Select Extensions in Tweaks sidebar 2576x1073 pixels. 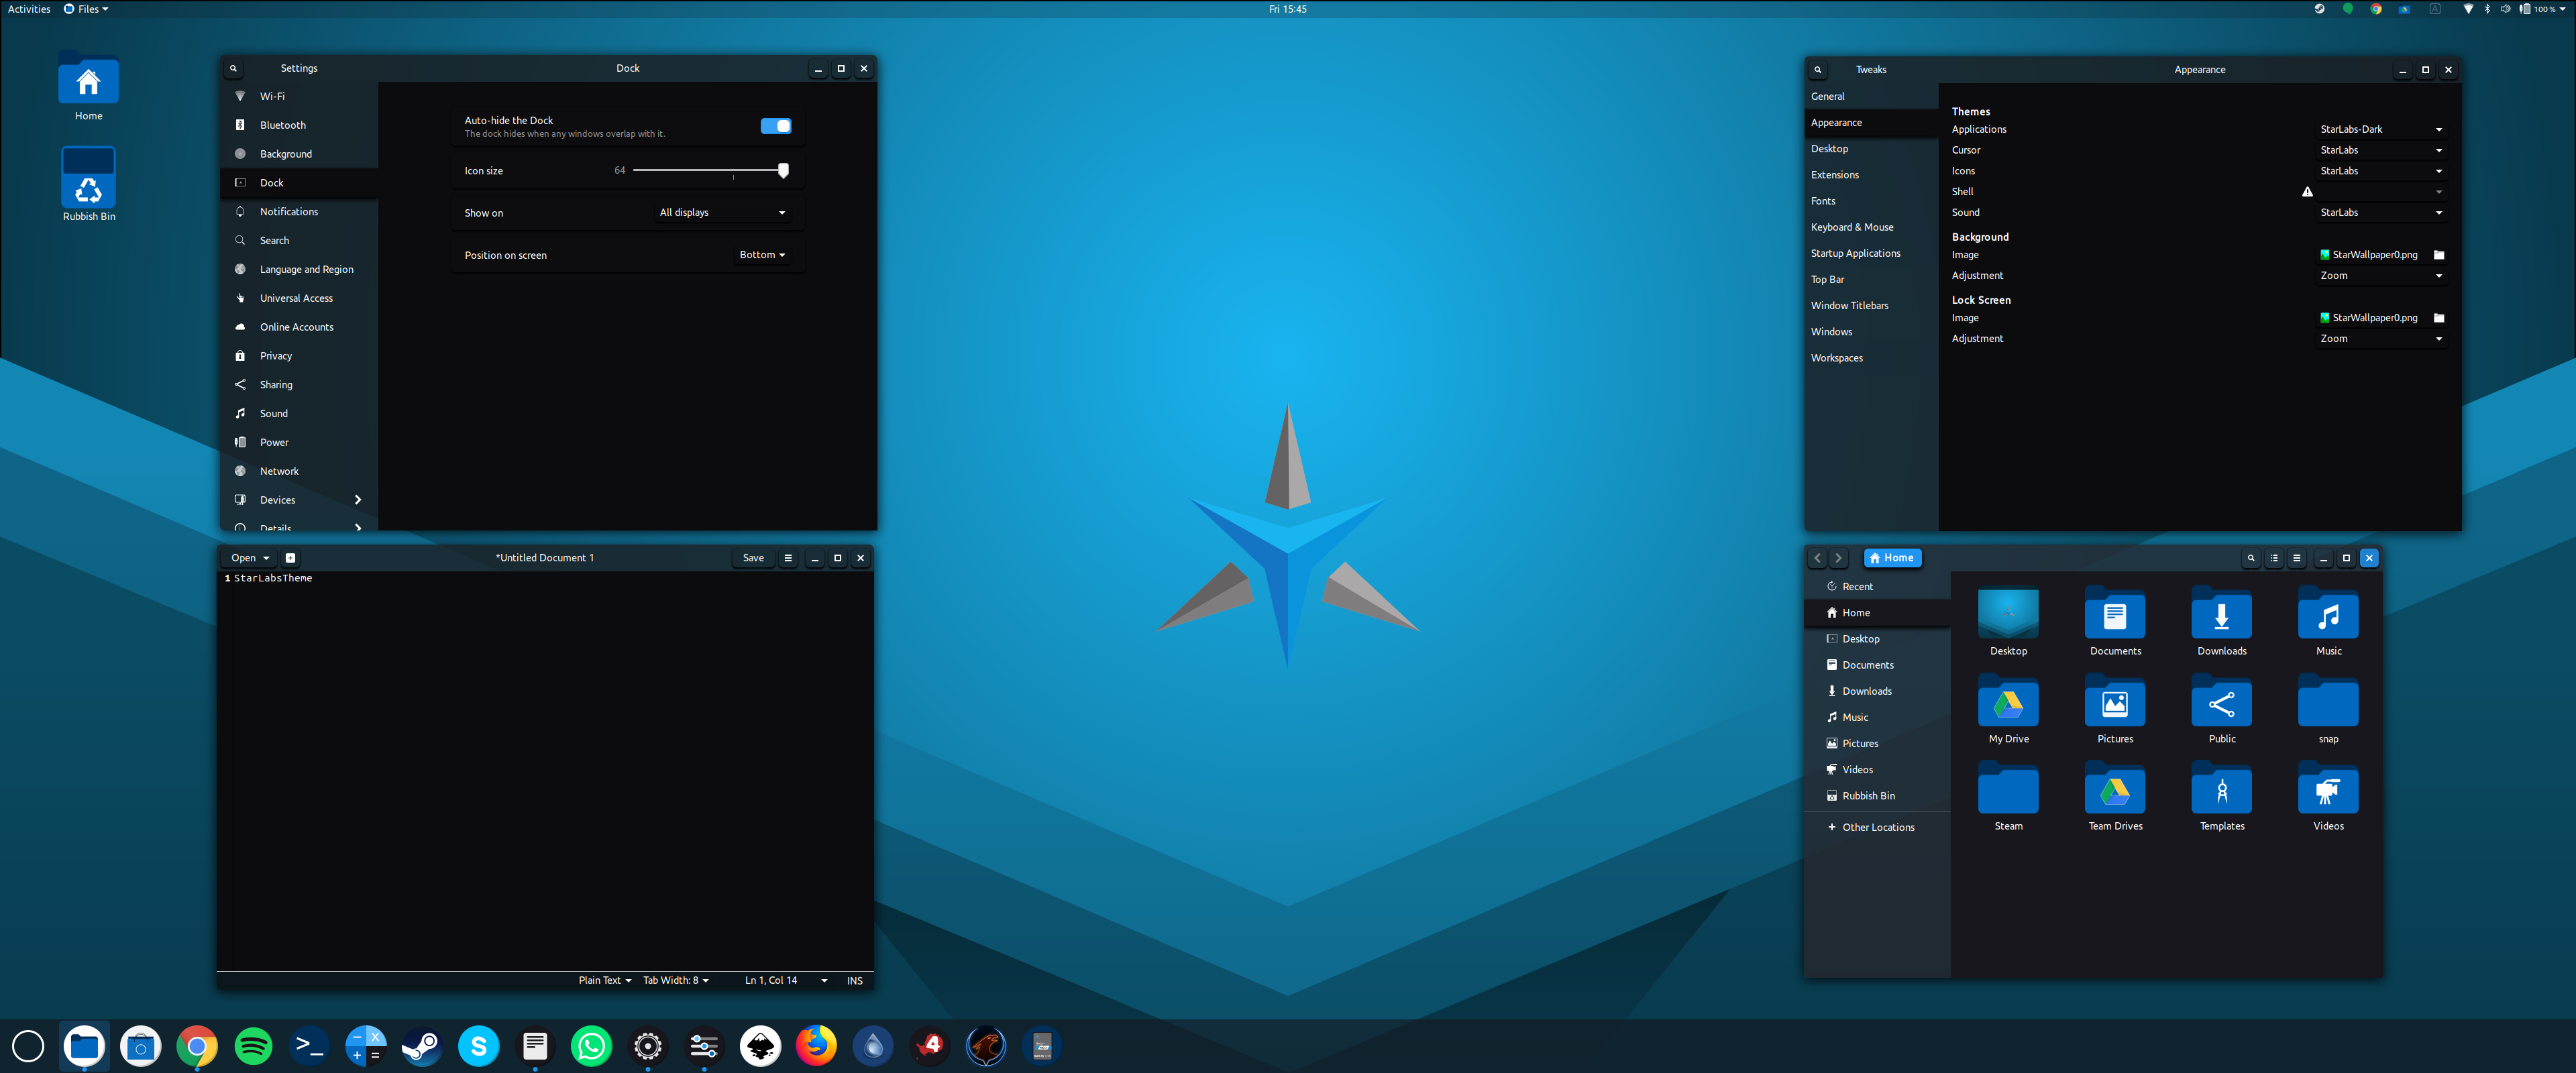[1871, 175]
